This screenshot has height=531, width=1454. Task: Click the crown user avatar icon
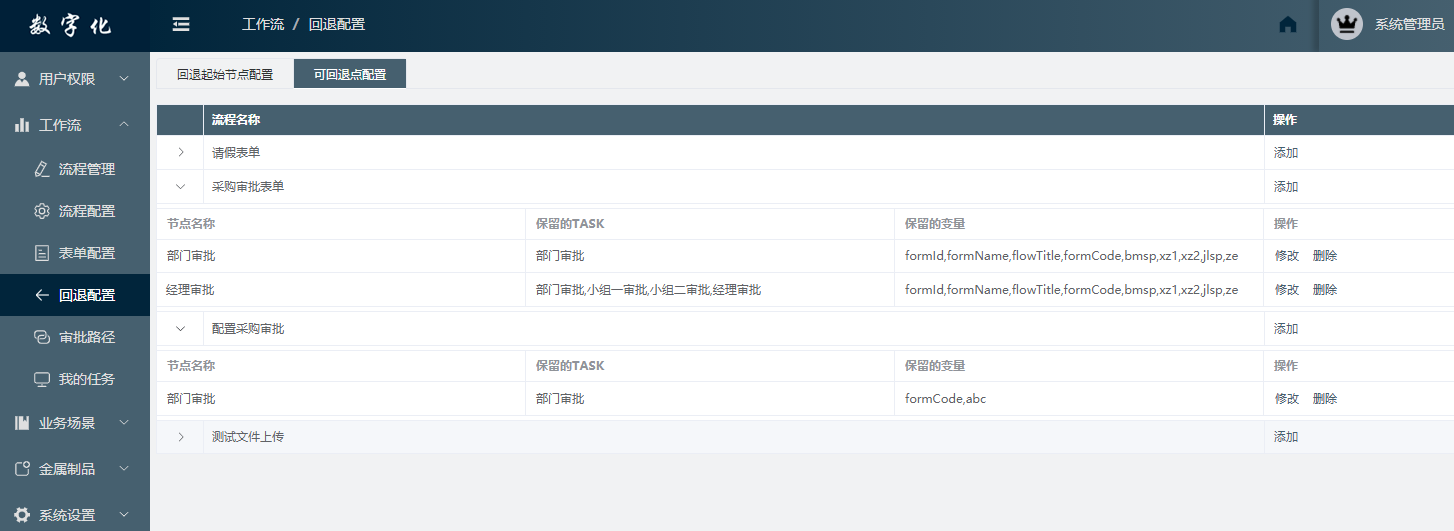pos(1347,25)
